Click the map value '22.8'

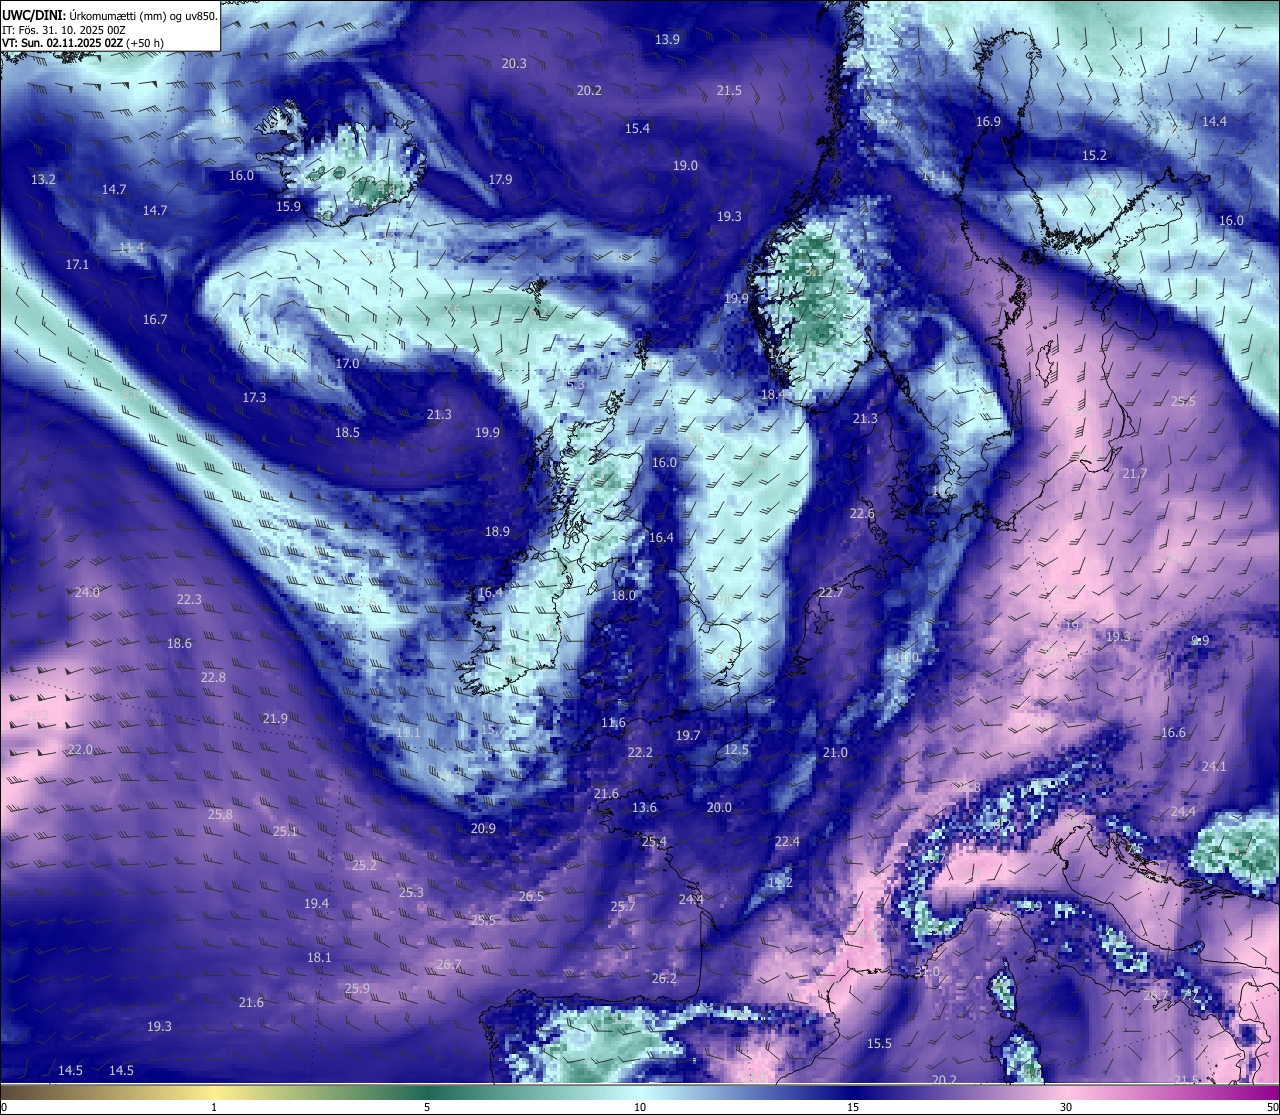pos(213,677)
